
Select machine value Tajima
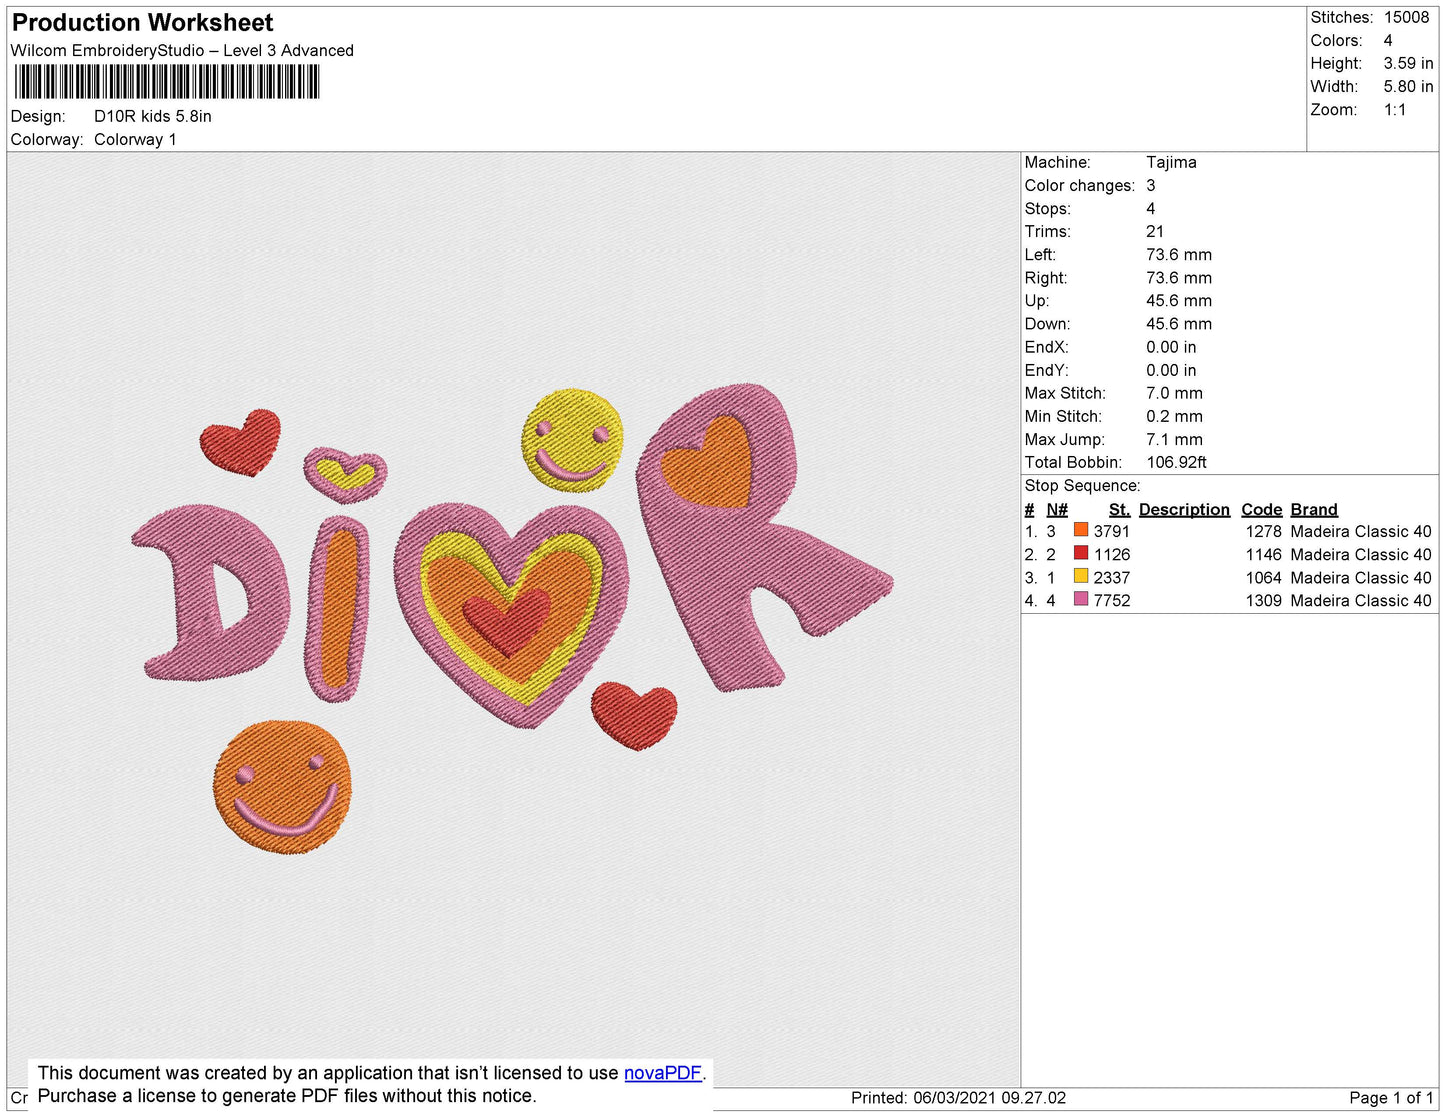click(x=1171, y=162)
